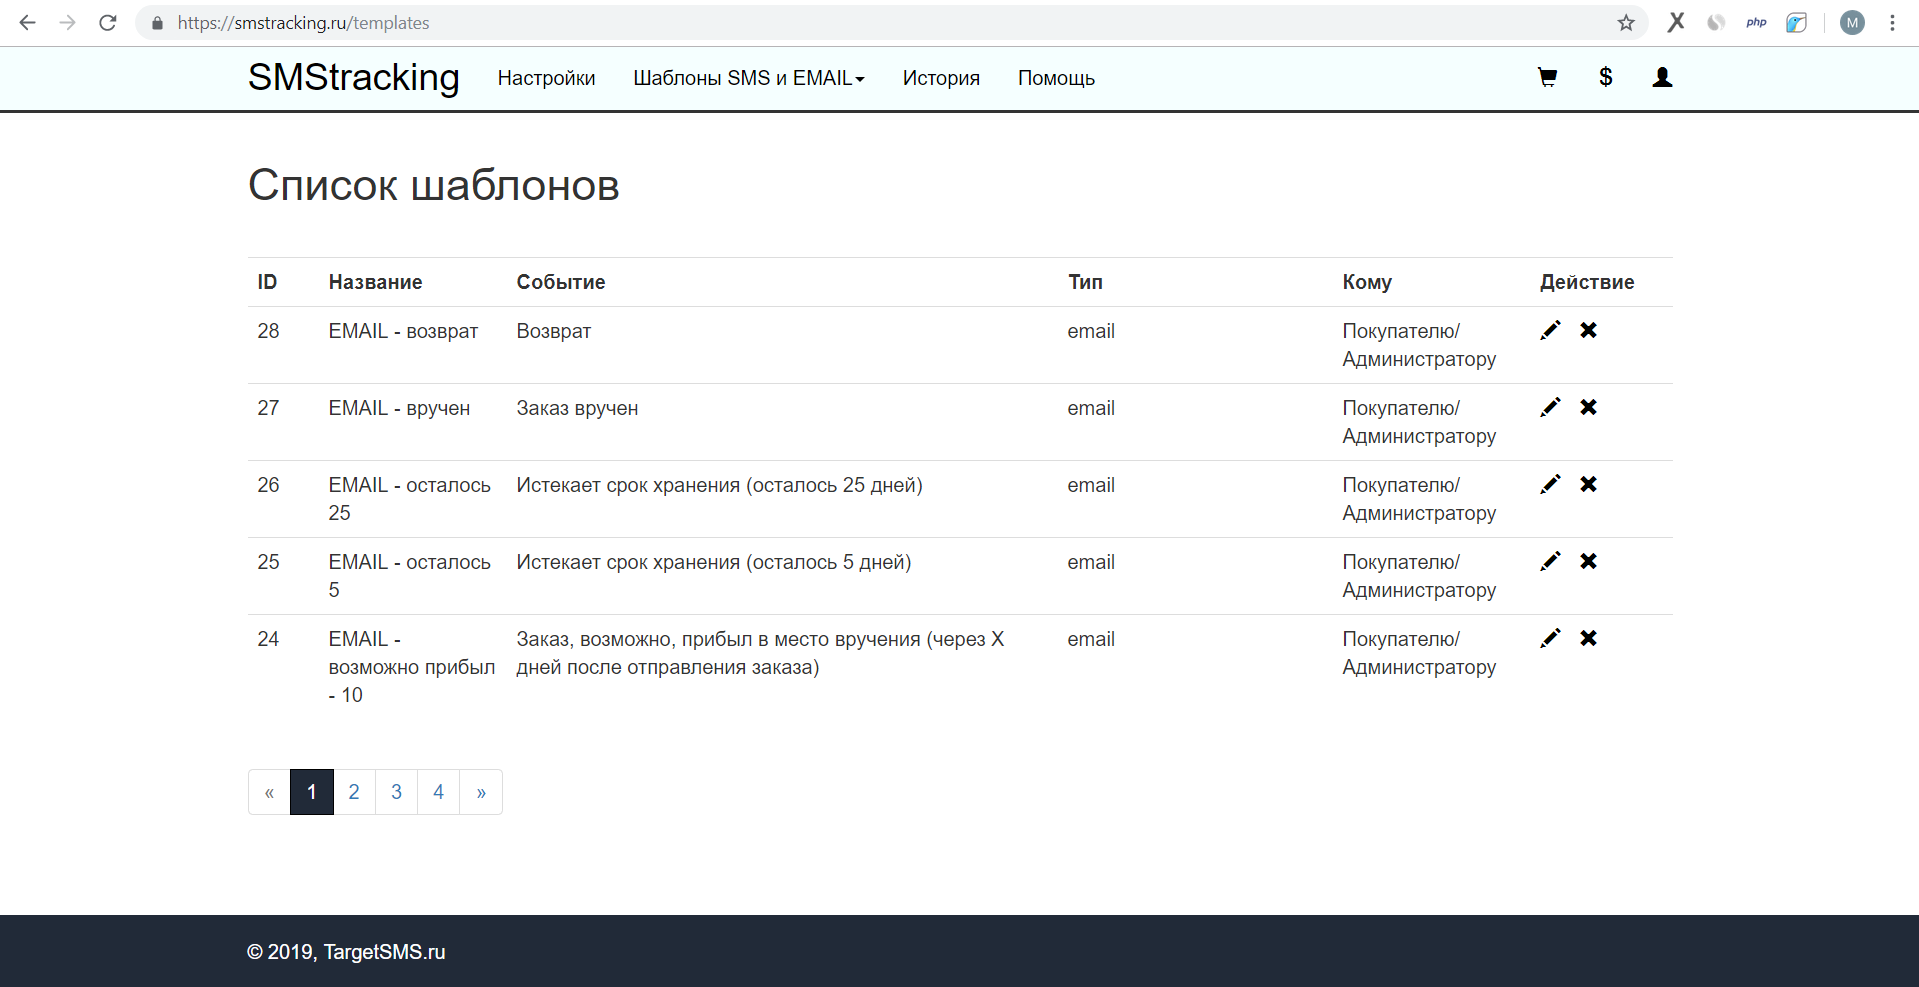
Task: Go to pagination page 2
Action: 354,792
